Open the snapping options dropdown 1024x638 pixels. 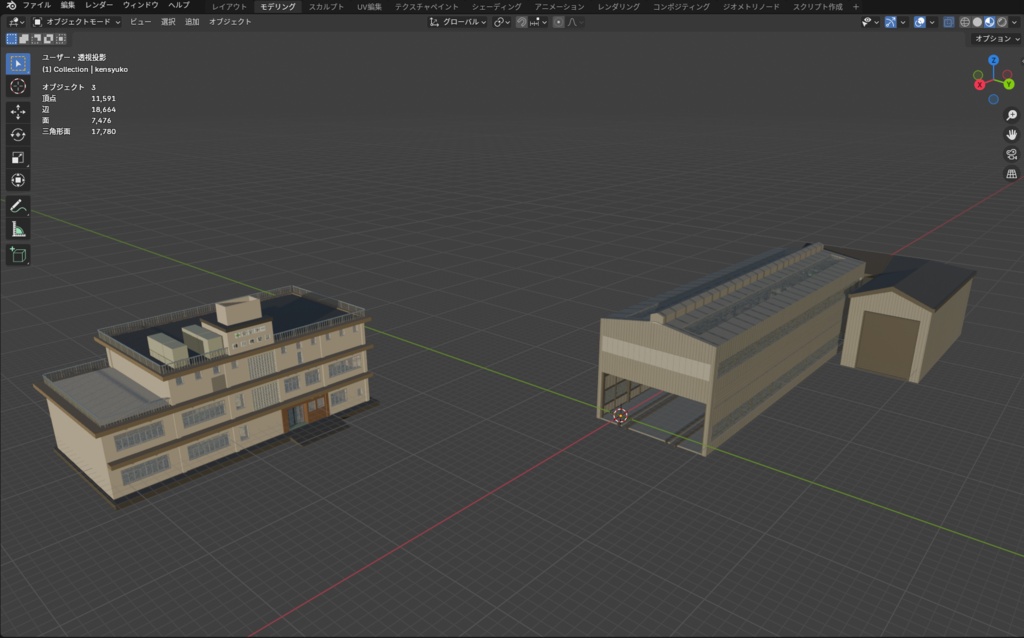(538, 22)
